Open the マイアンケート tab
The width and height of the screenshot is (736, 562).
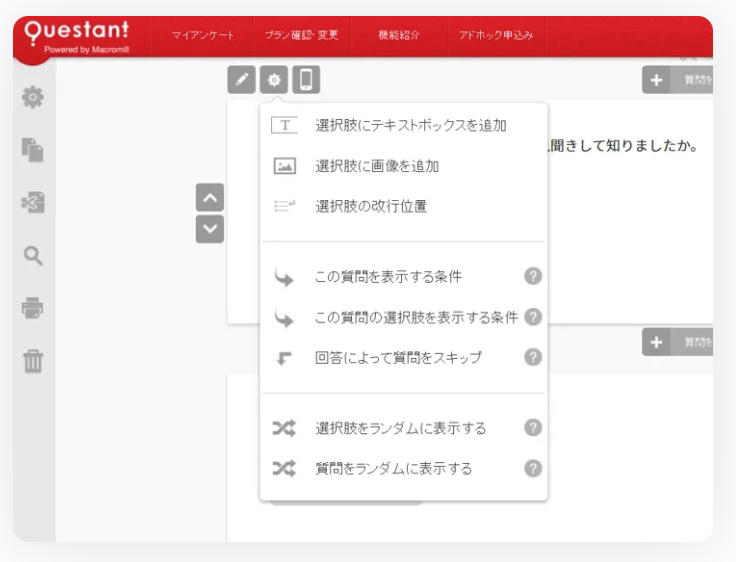[x=203, y=35]
